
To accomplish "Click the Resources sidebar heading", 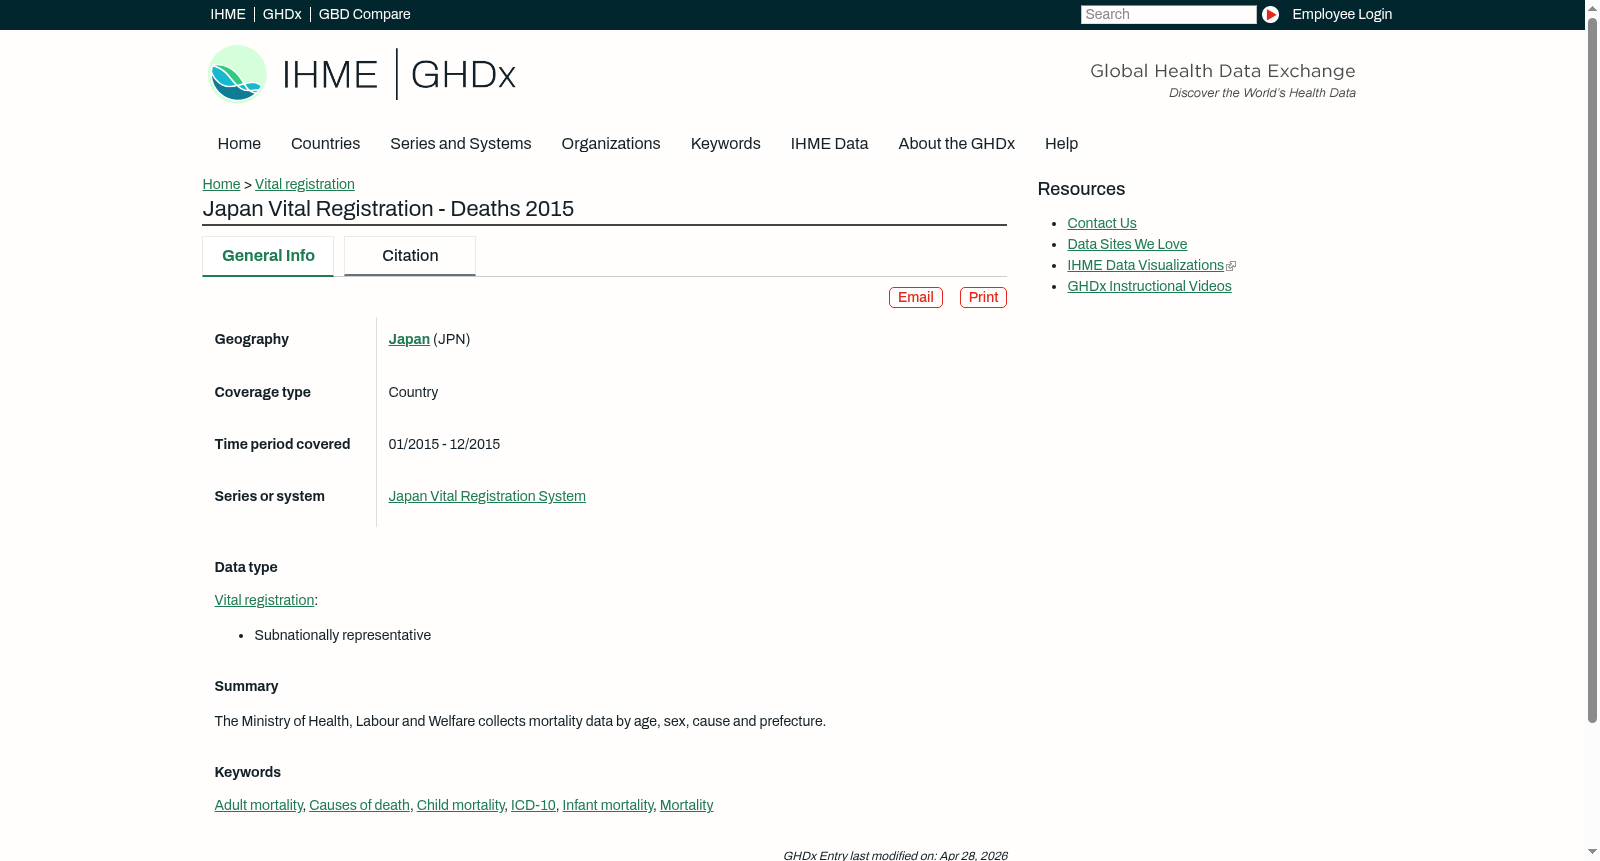I will pyautogui.click(x=1081, y=189).
